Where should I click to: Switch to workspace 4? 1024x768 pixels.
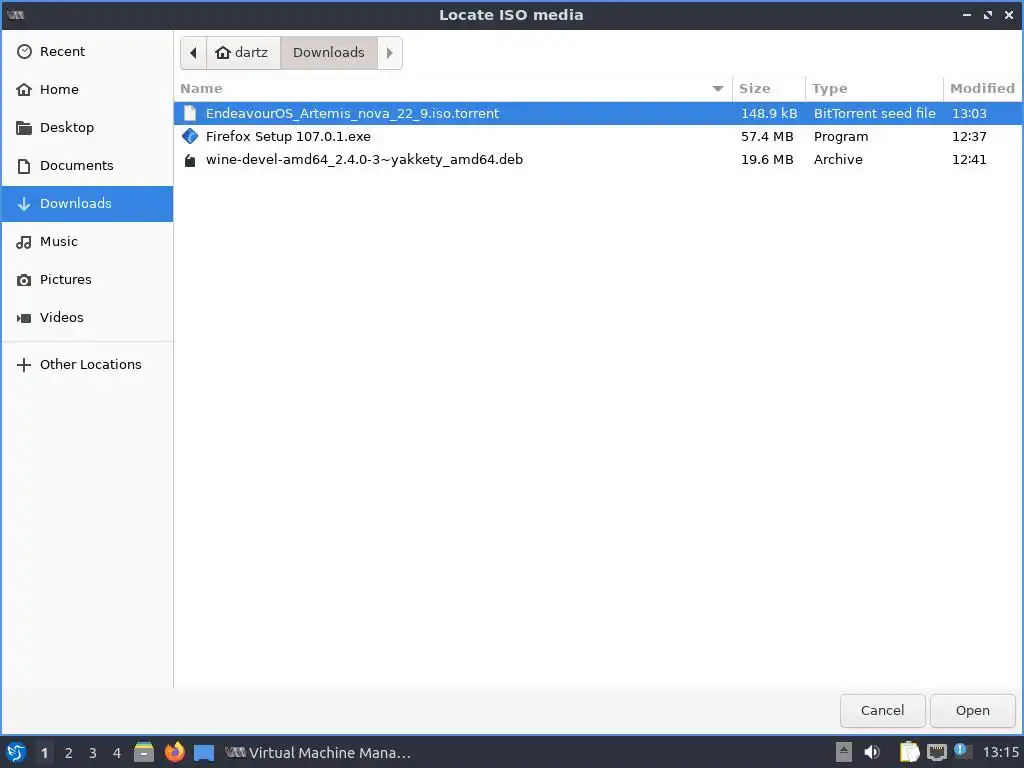pyautogui.click(x=117, y=753)
